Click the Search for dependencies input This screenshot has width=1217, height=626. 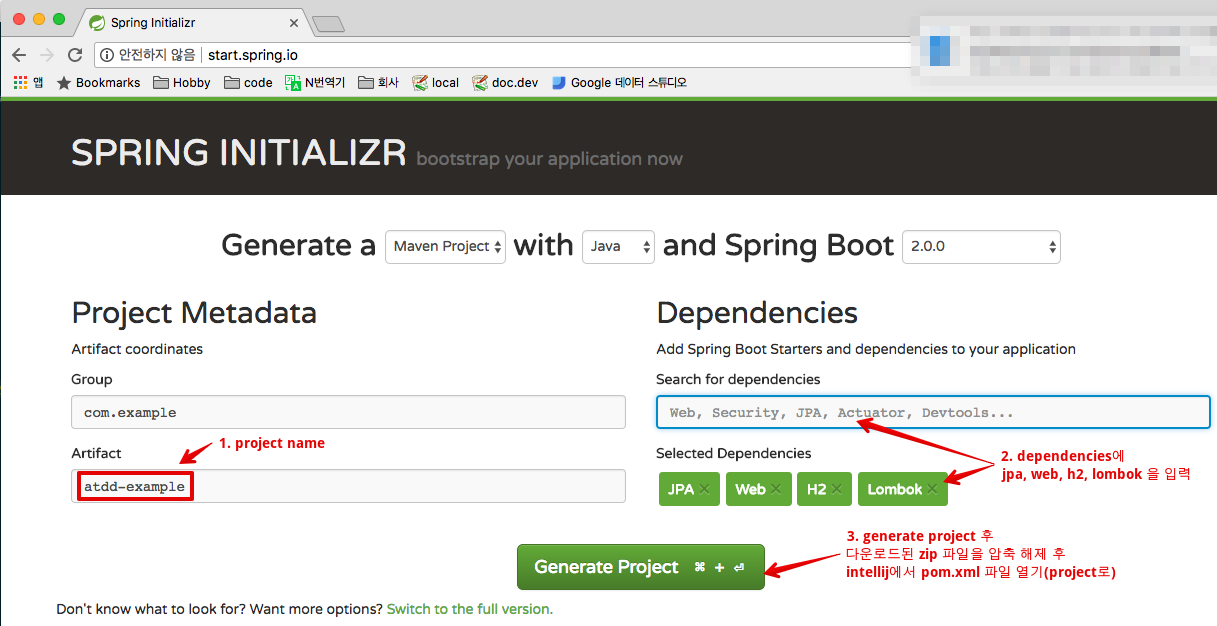point(933,412)
